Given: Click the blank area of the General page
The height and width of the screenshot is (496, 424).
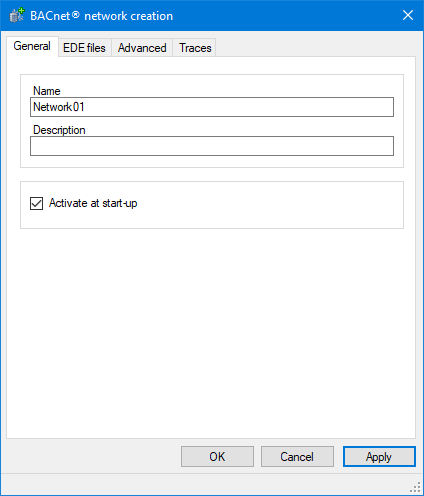Looking at the screenshot, I should [x=212, y=333].
